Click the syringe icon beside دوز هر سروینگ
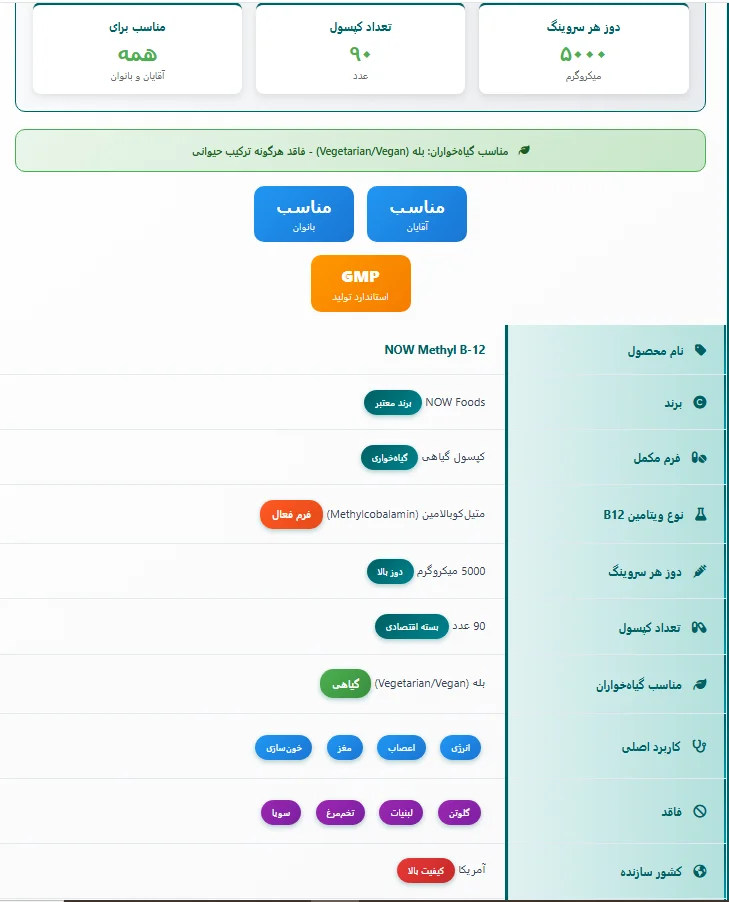The width and height of the screenshot is (729, 902). pos(700,571)
